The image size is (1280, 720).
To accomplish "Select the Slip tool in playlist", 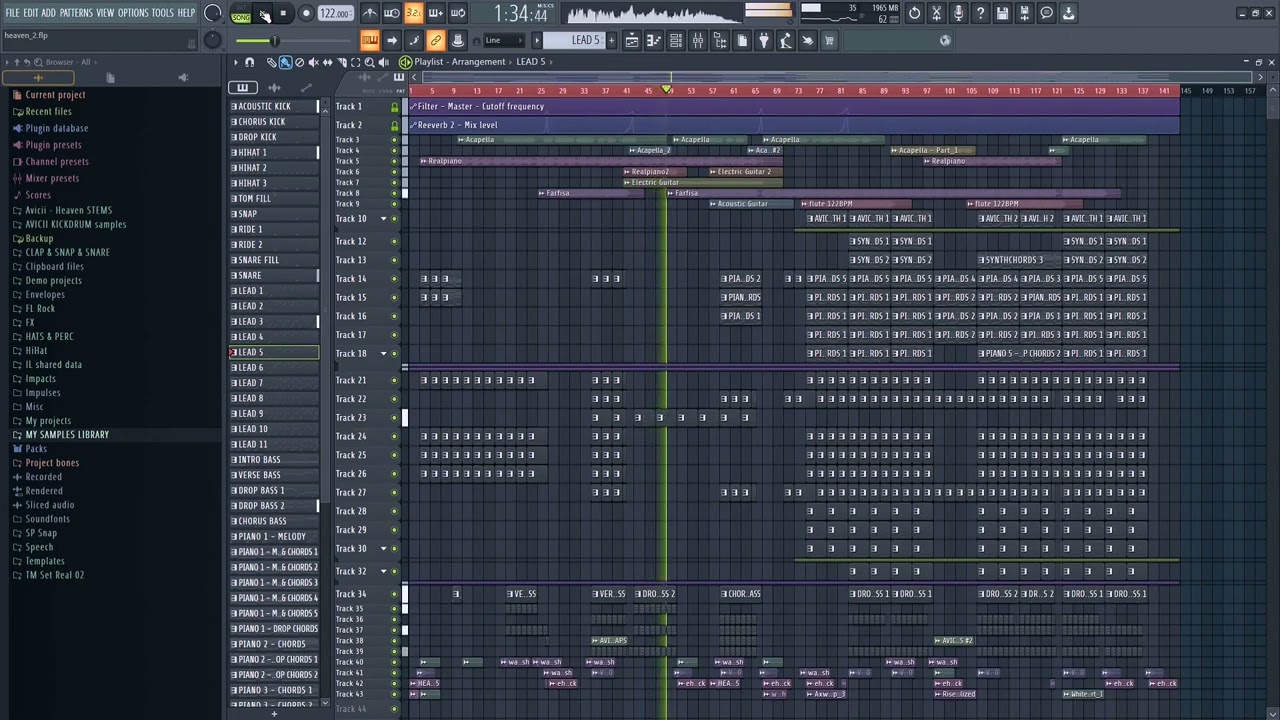I will pos(327,62).
